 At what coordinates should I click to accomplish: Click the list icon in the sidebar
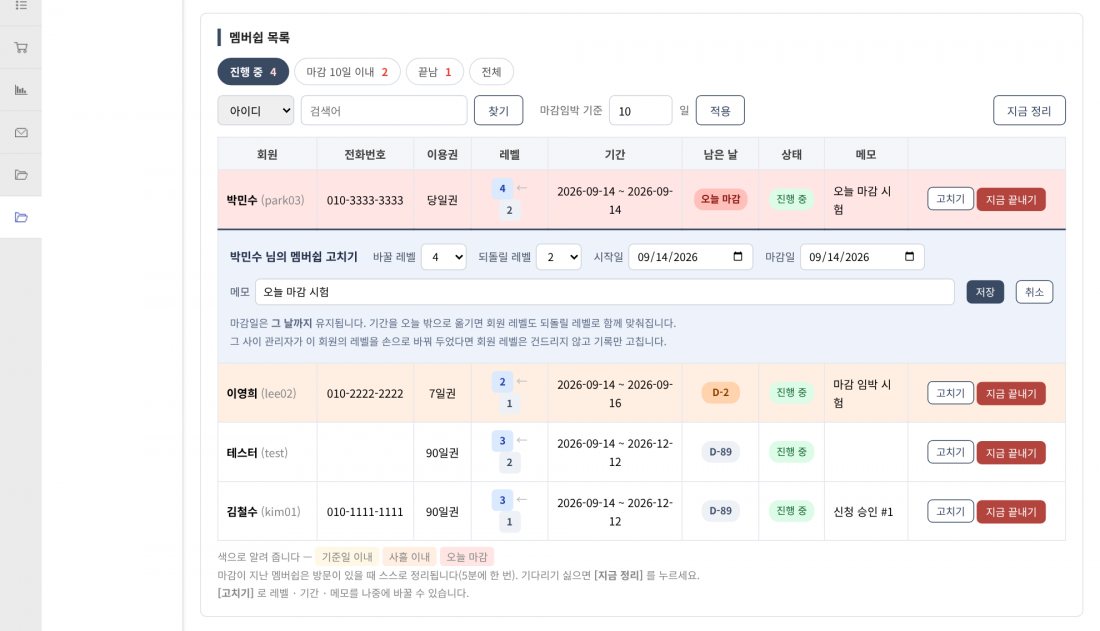pos(21,6)
